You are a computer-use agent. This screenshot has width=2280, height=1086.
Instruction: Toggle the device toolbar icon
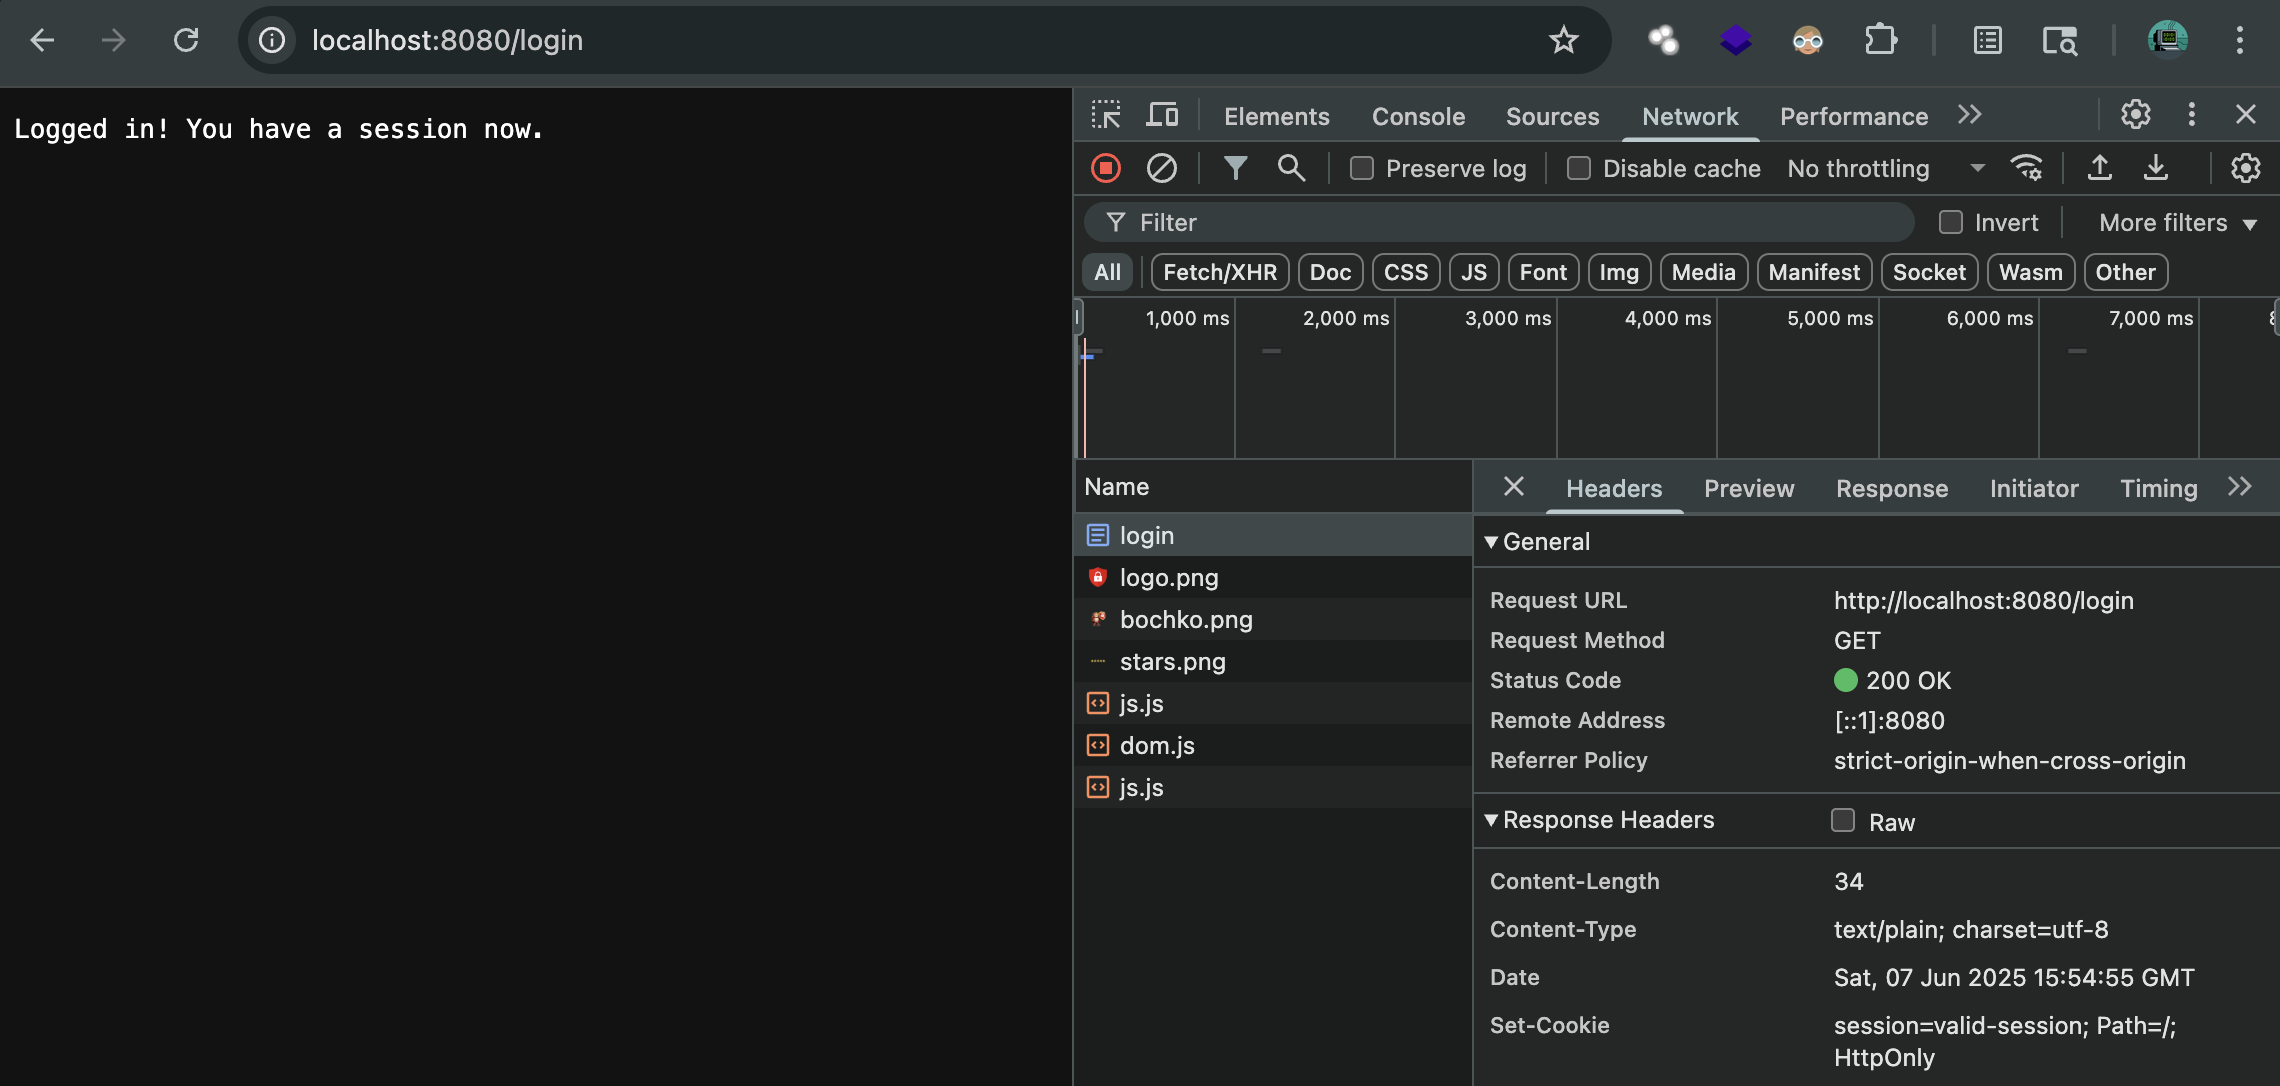click(1161, 115)
